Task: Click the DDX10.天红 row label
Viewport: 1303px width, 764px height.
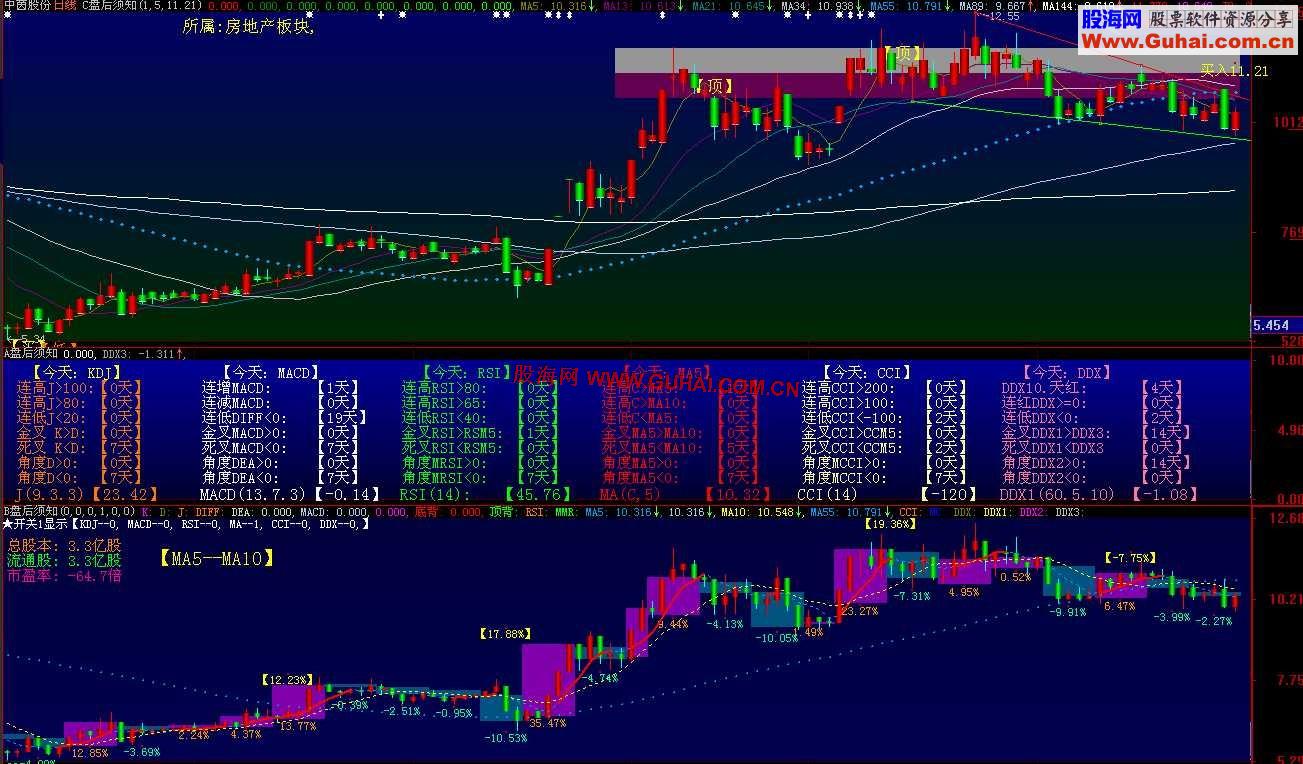Action: coord(1044,388)
